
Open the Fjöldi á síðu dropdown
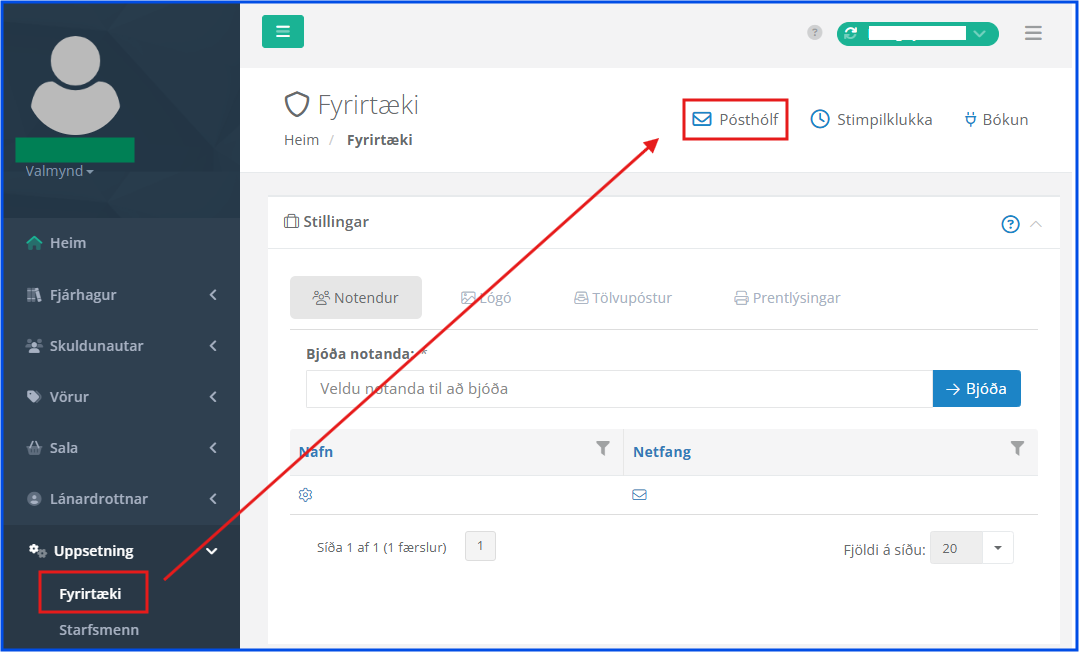[997, 548]
